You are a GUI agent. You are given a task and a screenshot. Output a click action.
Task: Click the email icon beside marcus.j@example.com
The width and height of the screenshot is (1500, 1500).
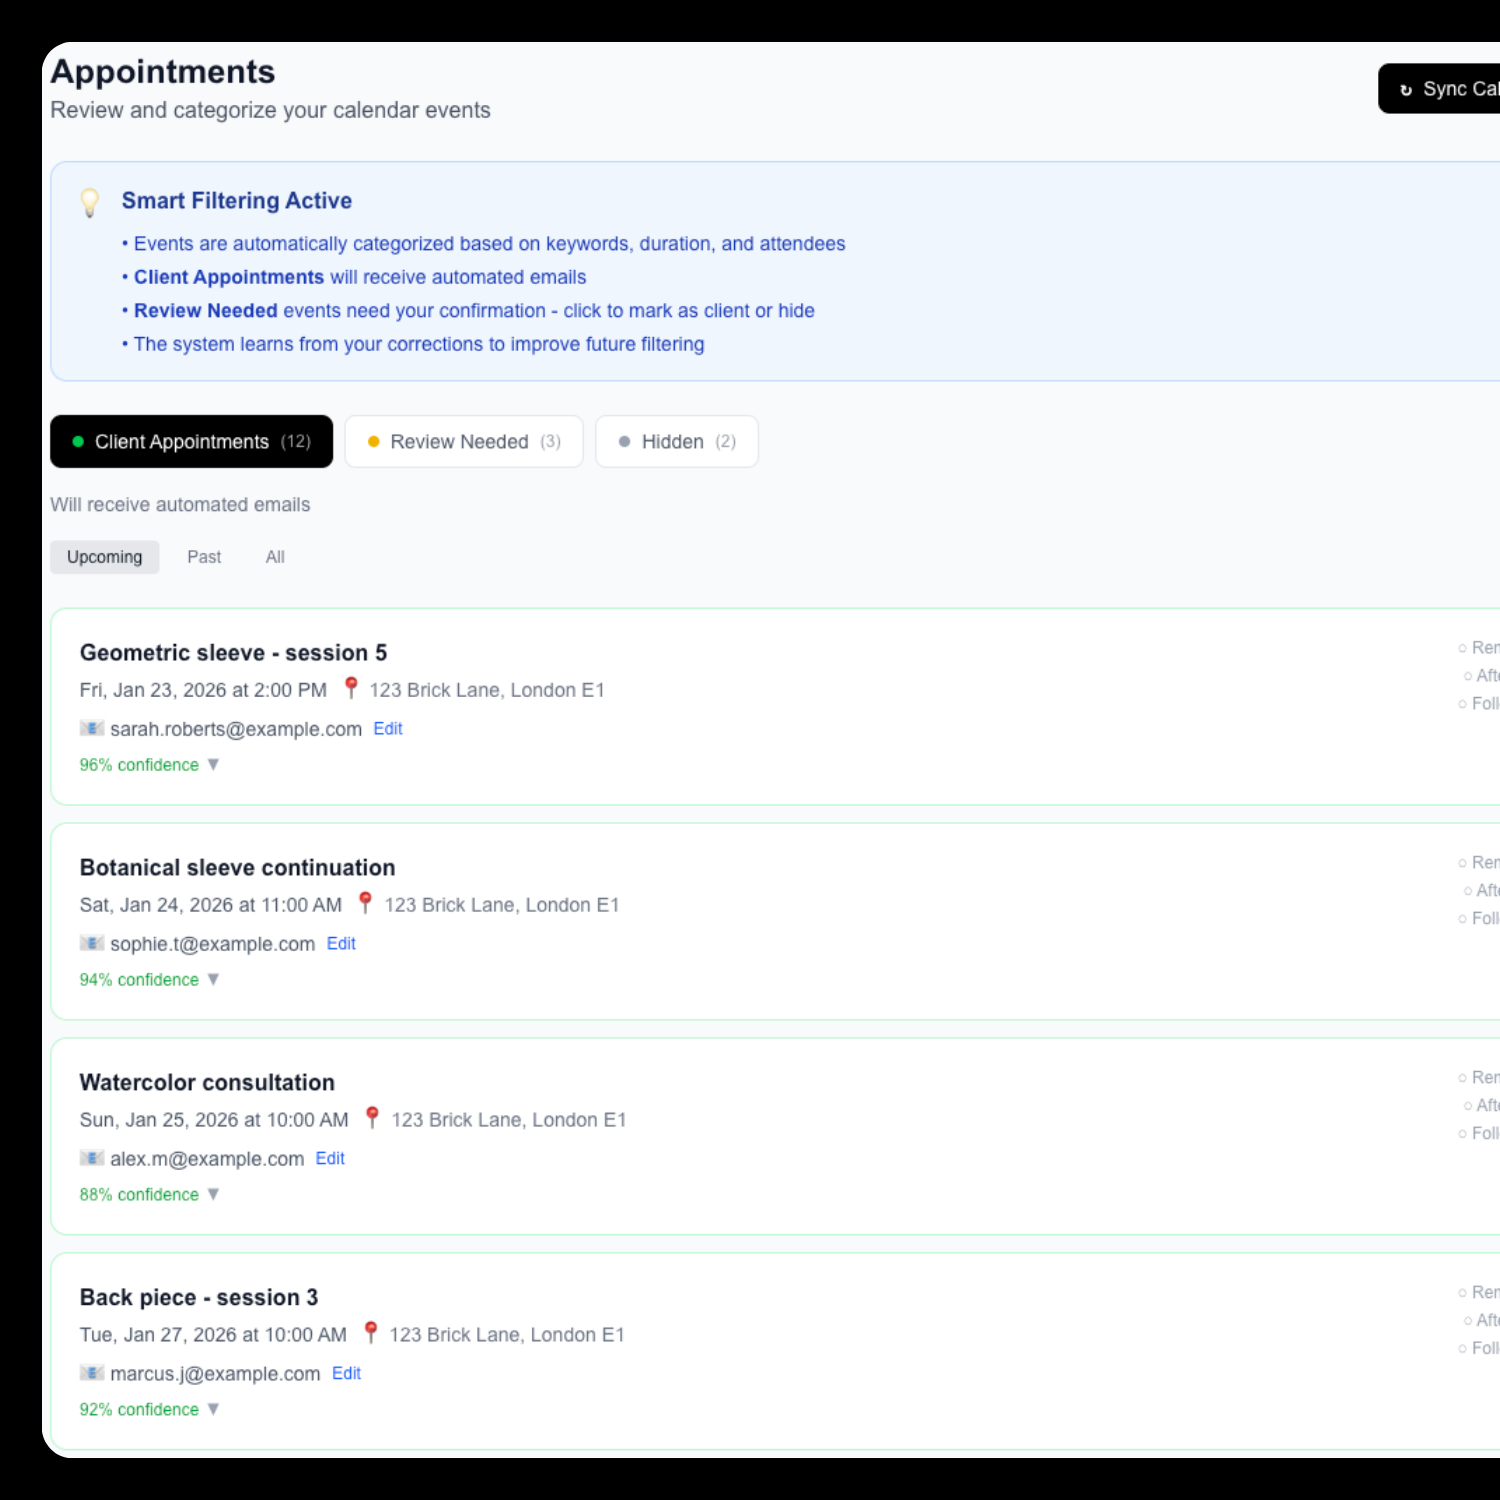click(92, 1374)
